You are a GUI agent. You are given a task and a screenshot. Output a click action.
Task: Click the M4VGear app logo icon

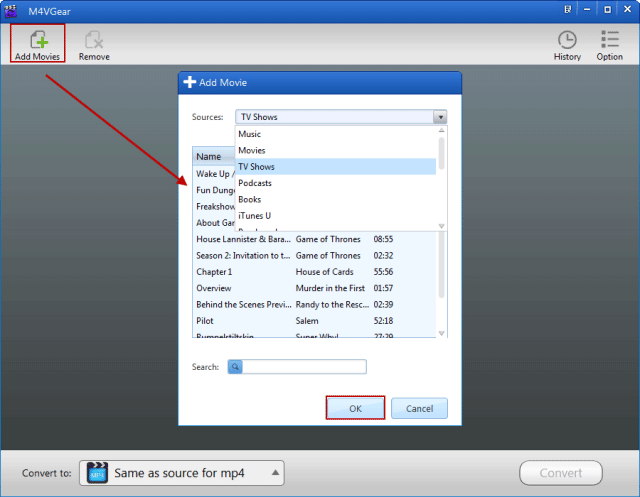coord(11,11)
